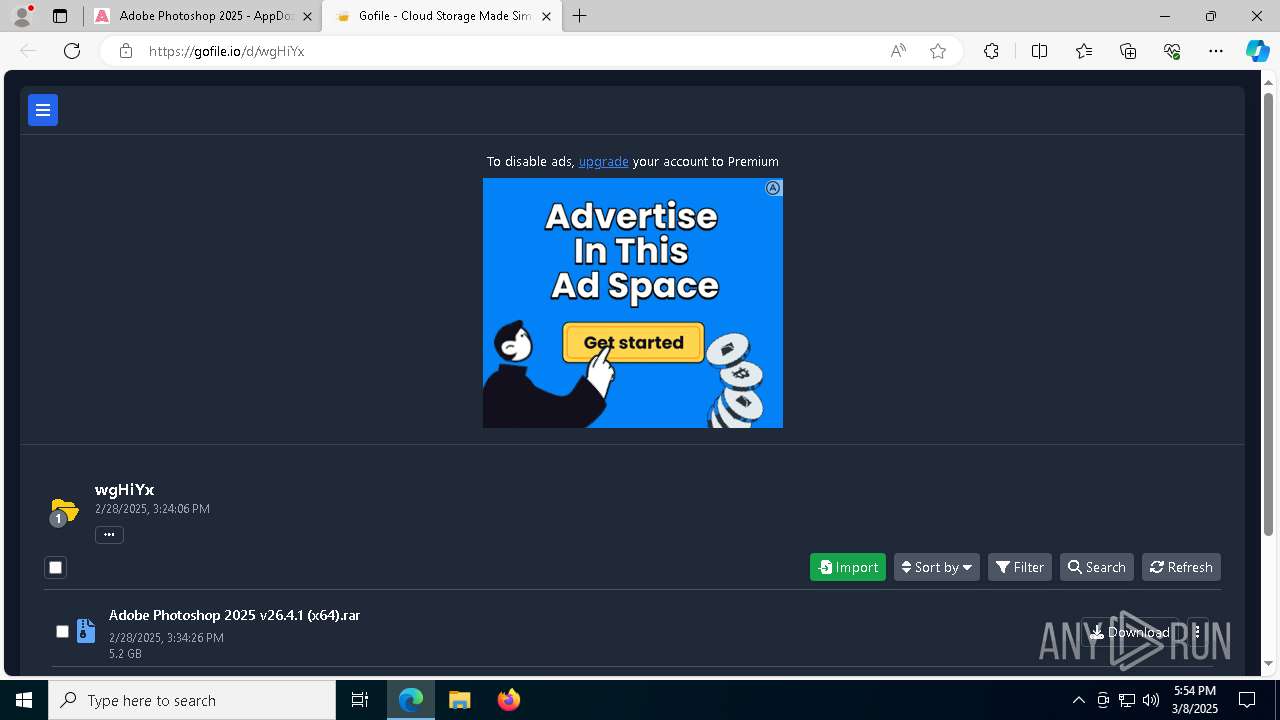This screenshot has height=720, width=1280.
Task: Open the Filter button
Action: tap(1020, 567)
